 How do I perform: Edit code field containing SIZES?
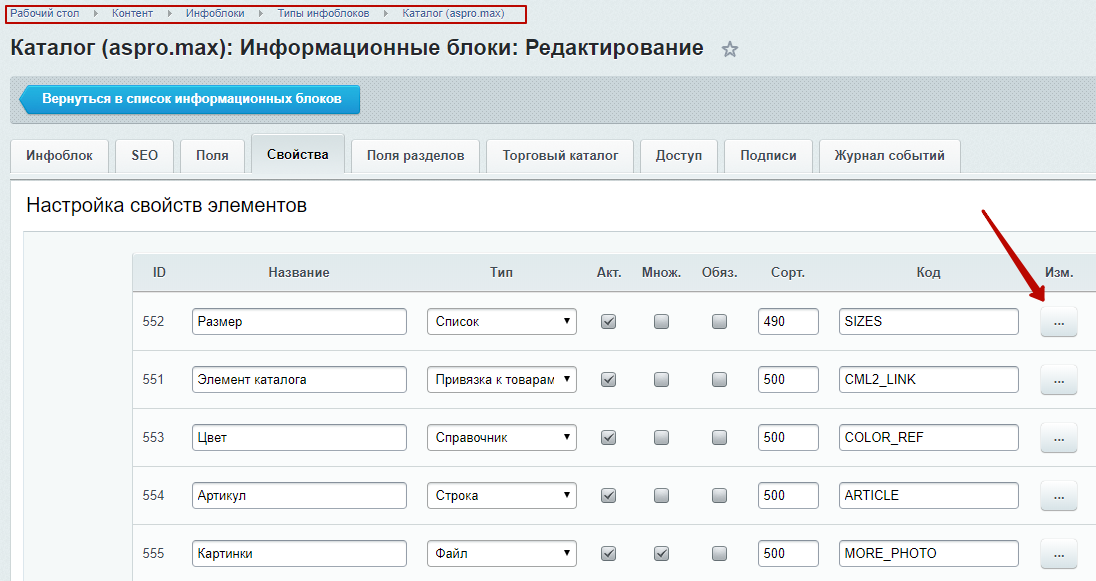pos(928,322)
